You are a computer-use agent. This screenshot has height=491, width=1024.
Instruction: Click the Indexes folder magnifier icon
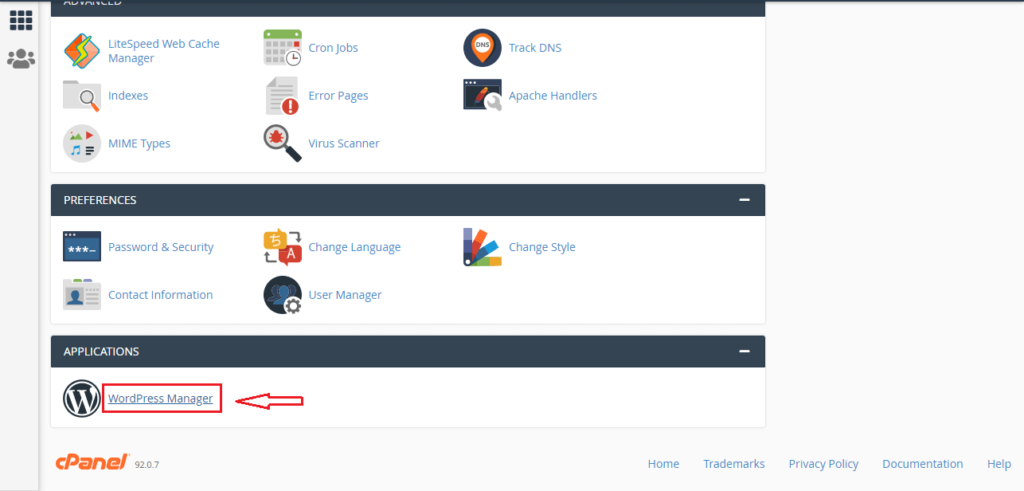[x=82, y=95]
